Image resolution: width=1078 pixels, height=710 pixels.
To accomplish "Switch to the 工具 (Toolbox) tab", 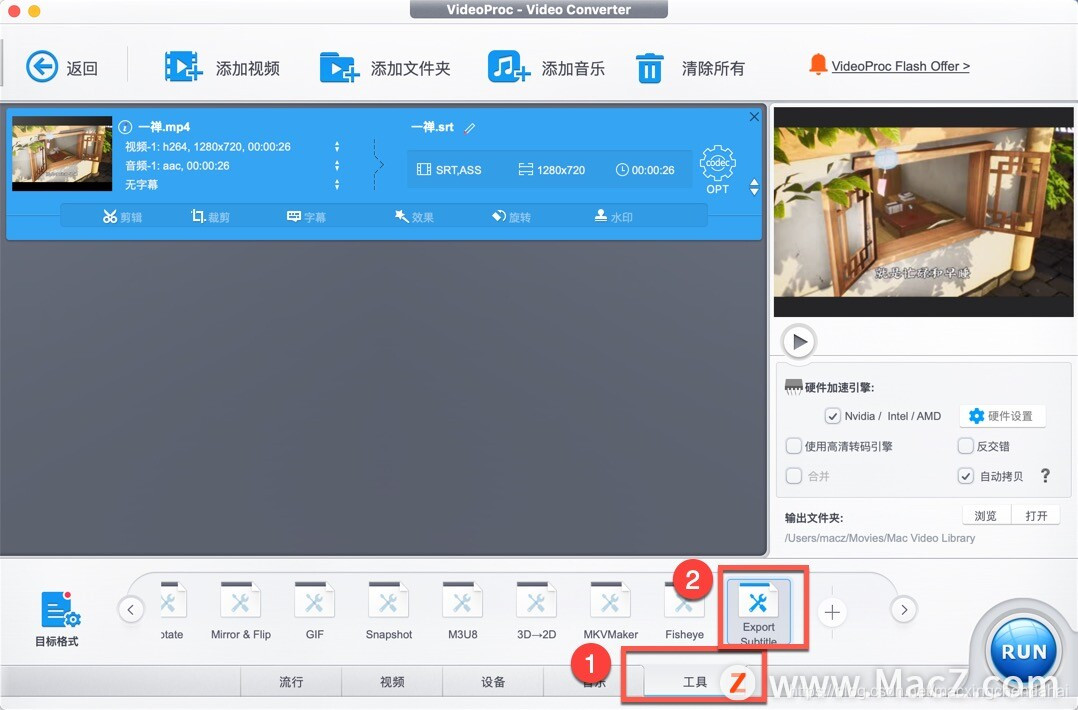I will point(694,681).
